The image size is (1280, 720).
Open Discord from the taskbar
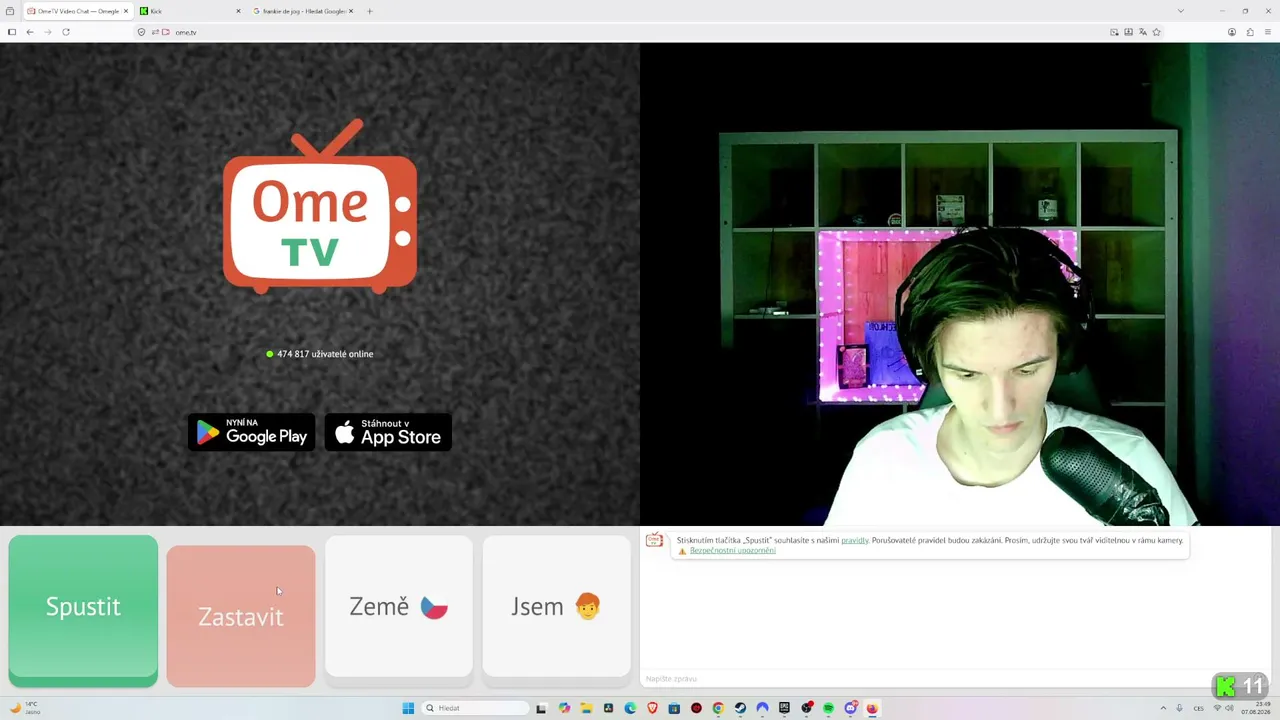850,708
